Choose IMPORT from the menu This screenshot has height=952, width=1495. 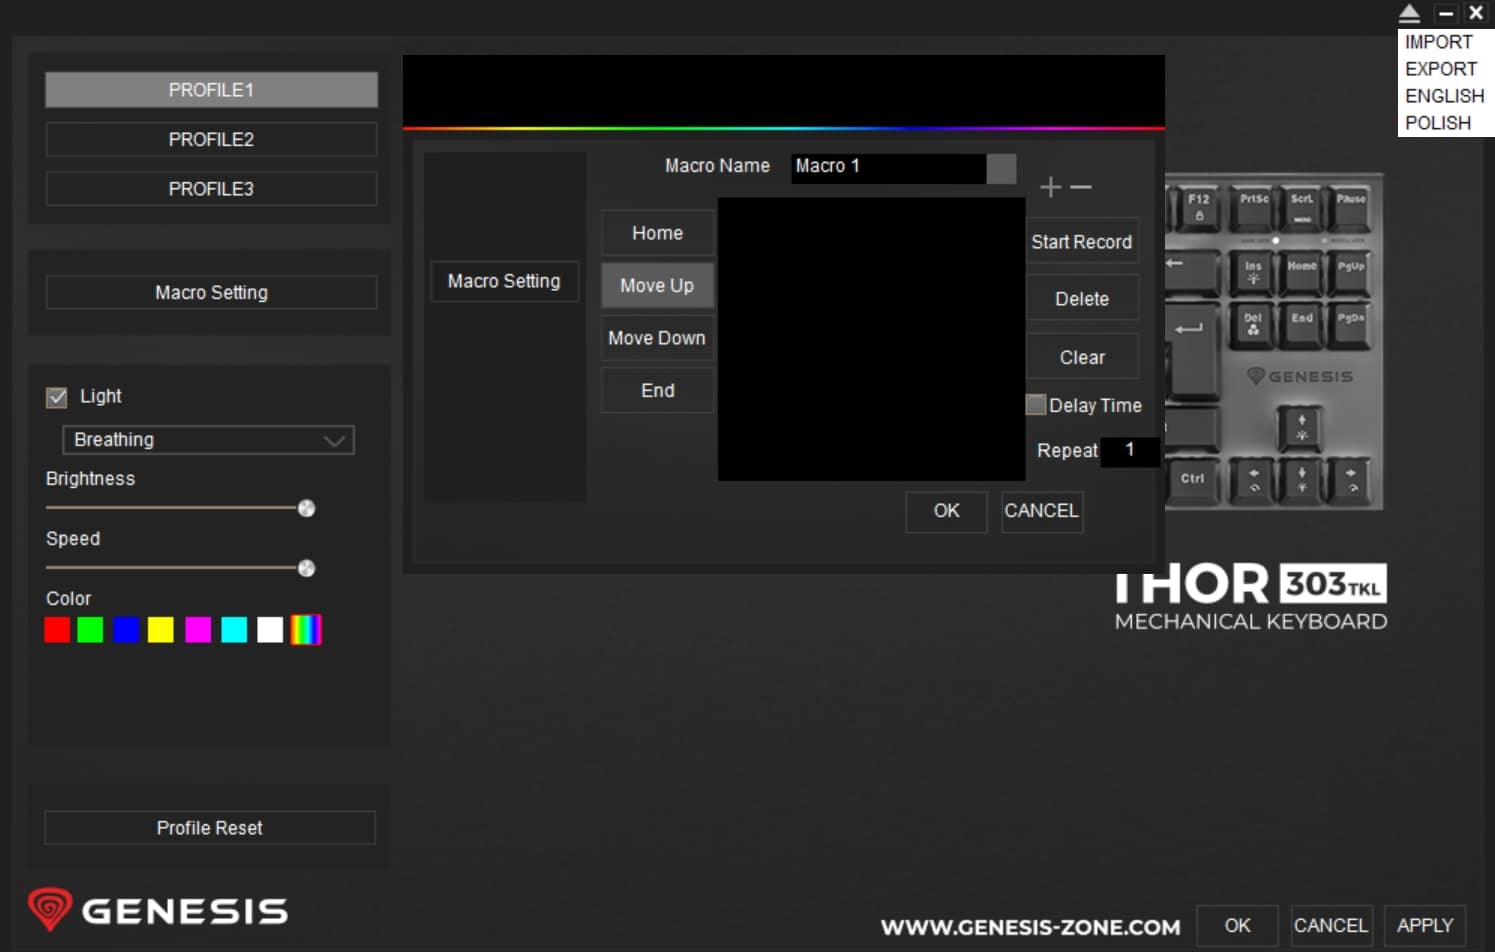(x=1438, y=42)
